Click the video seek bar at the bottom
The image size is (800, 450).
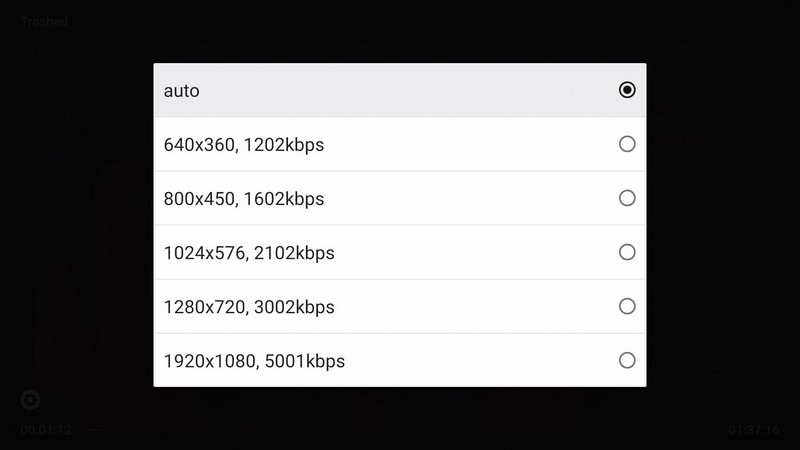(x=400, y=429)
